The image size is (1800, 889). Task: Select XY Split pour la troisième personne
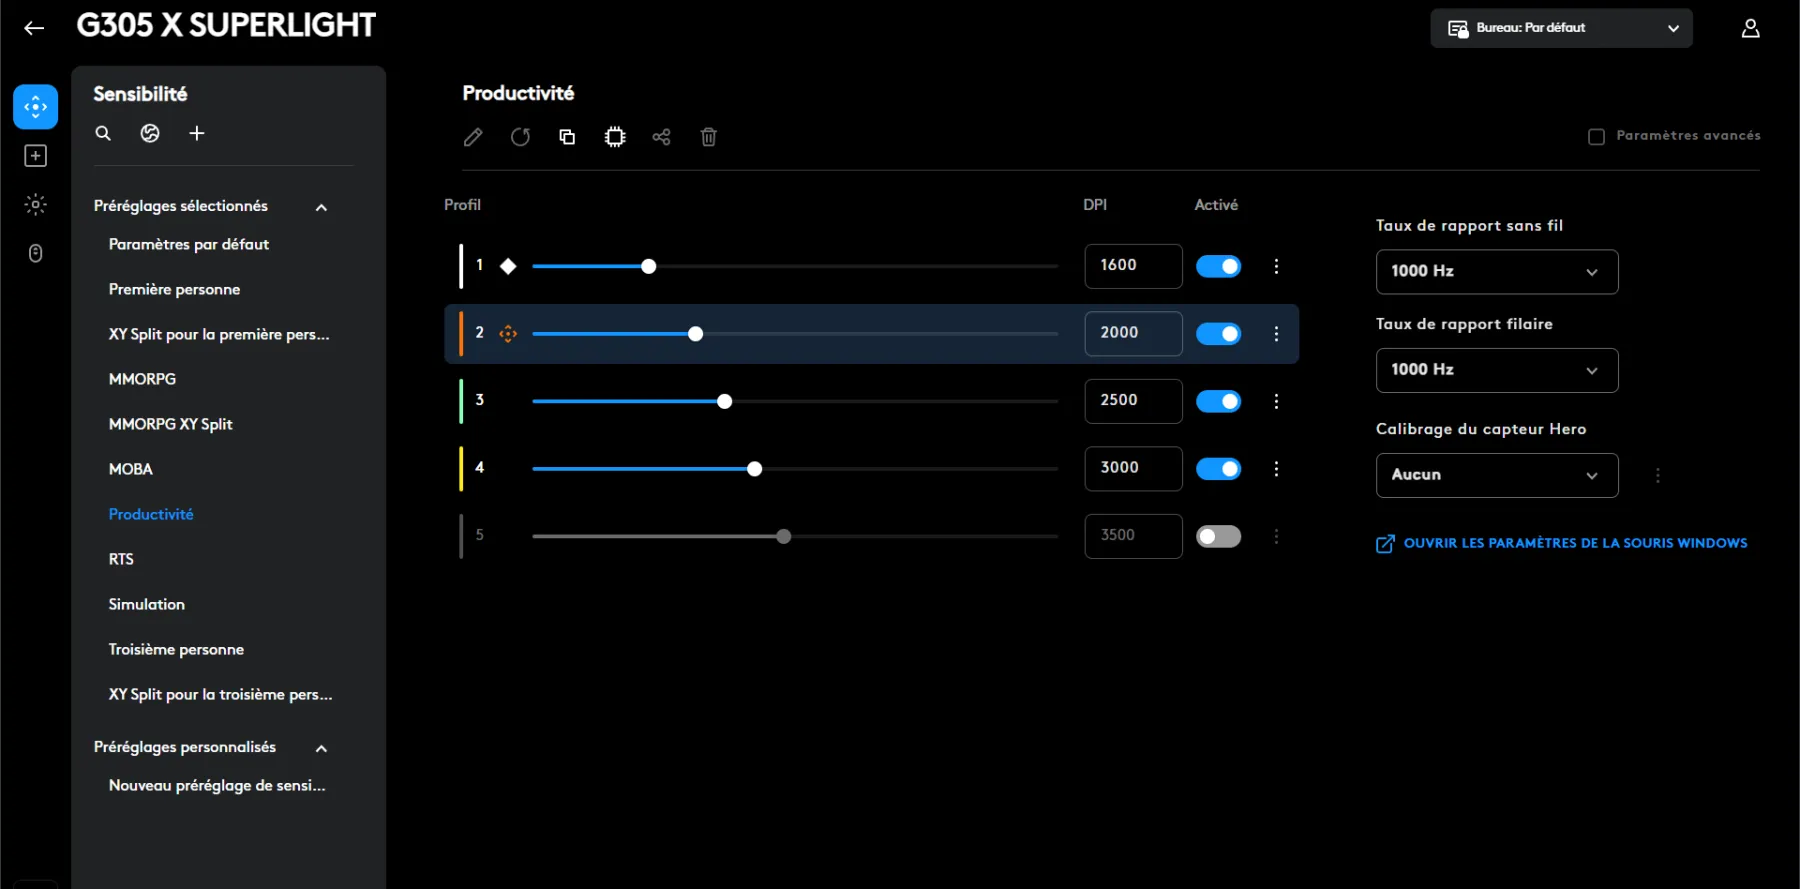pyautogui.click(x=221, y=694)
